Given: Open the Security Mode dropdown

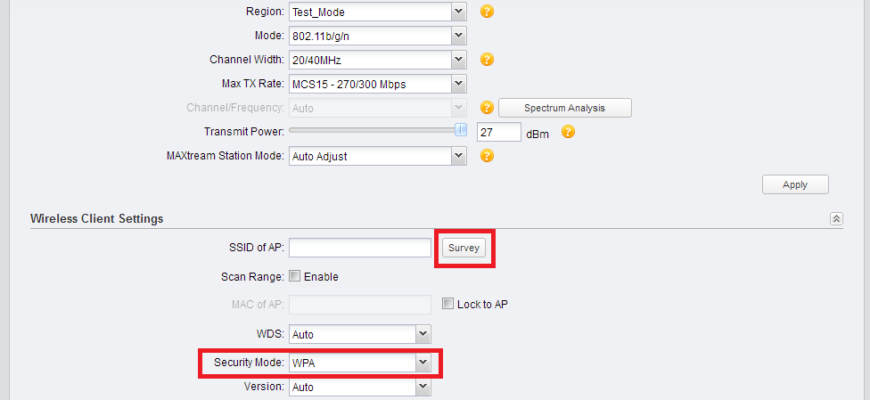Looking at the screenshot, I should 360,363.
